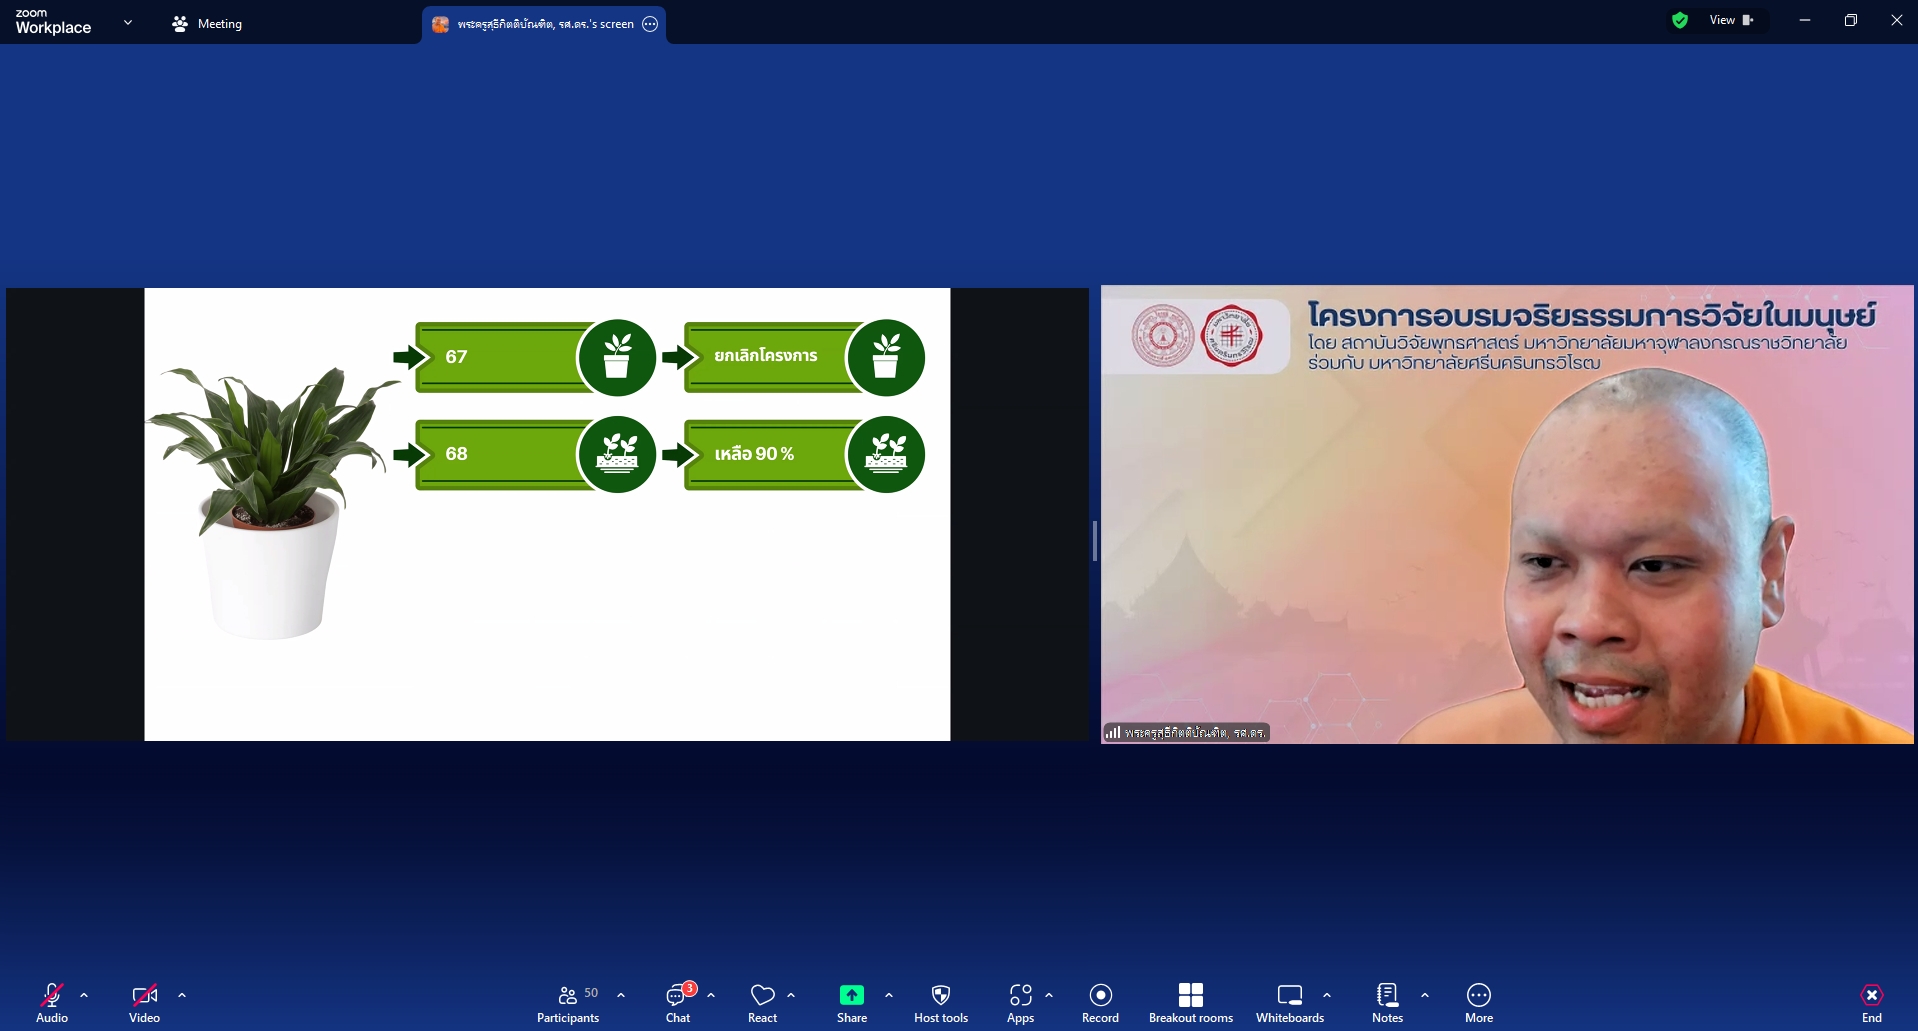Open the View layout options
Image resolution: width=1918 pixels, height=1031 pixels.
pos(1731,20)
